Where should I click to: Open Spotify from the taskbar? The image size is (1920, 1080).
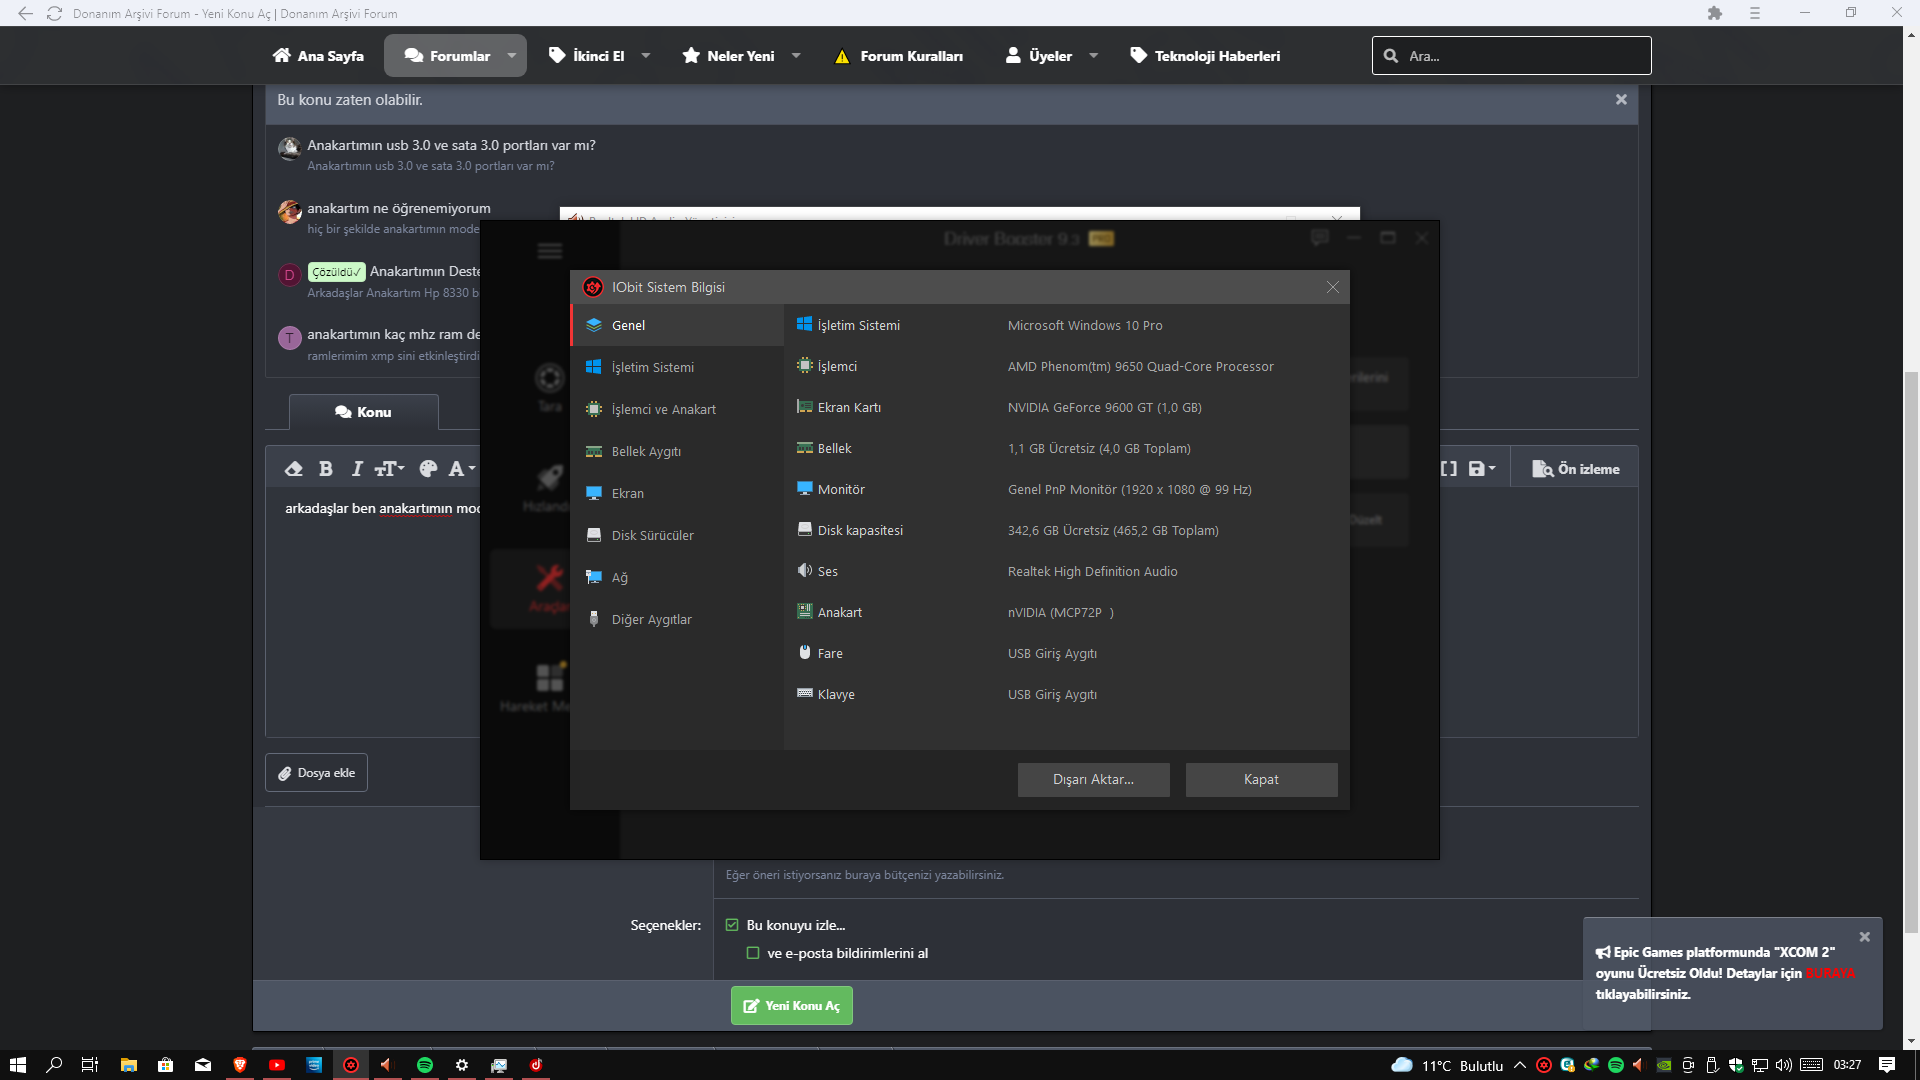(424, 1065)
